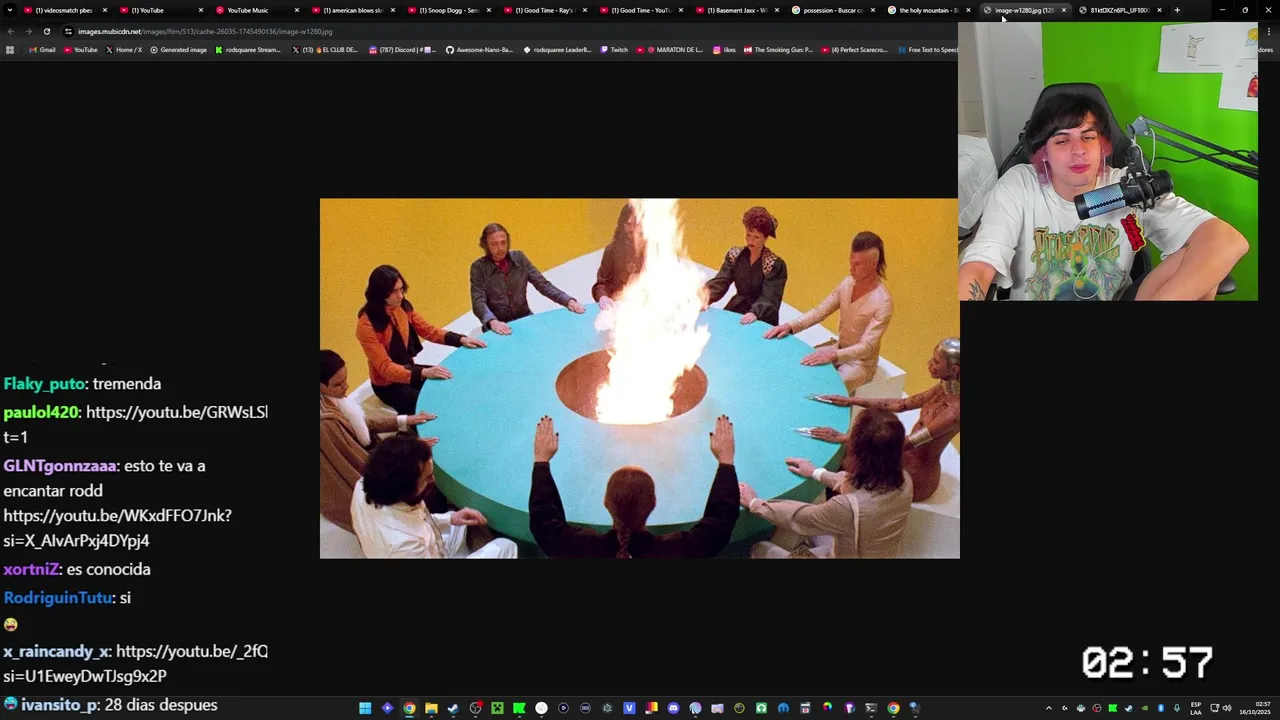Open the Free Text to Speech bookmark
This screenshot has width=1280, height=720.
928,50
